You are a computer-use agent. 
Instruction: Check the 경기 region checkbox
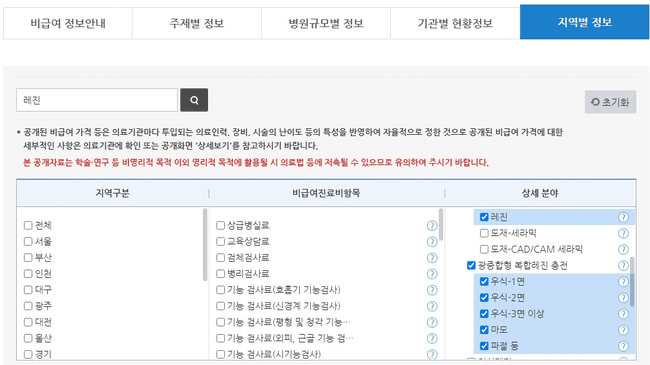coord(28,354)
